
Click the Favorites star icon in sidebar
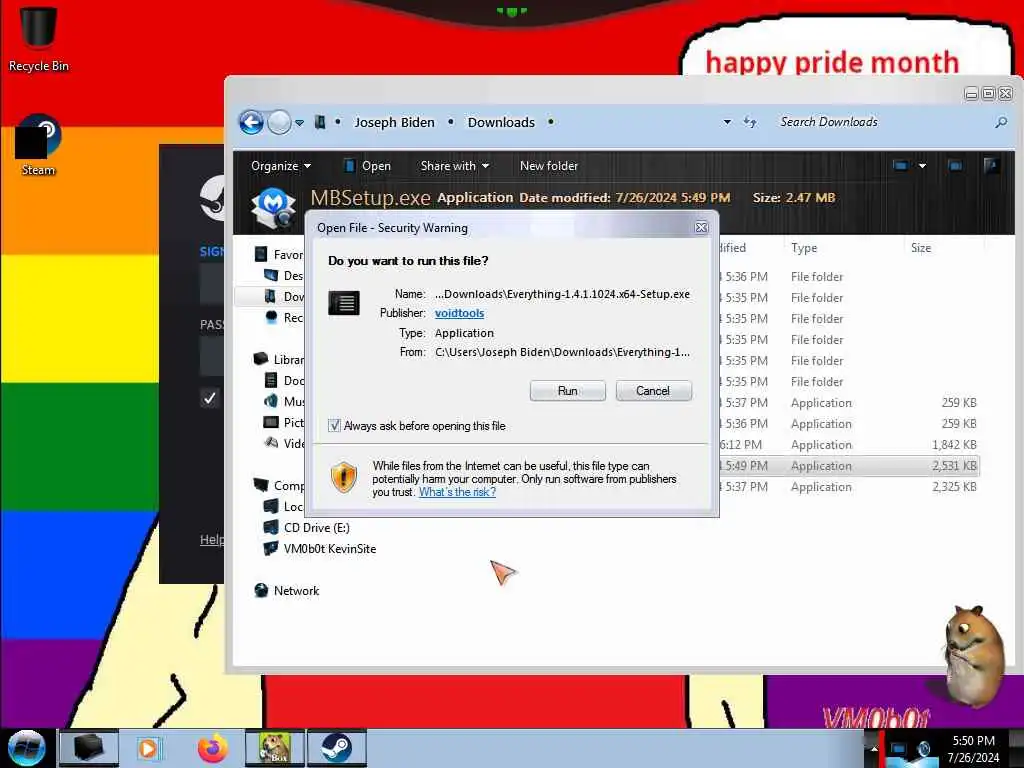[x=261, y=254]
